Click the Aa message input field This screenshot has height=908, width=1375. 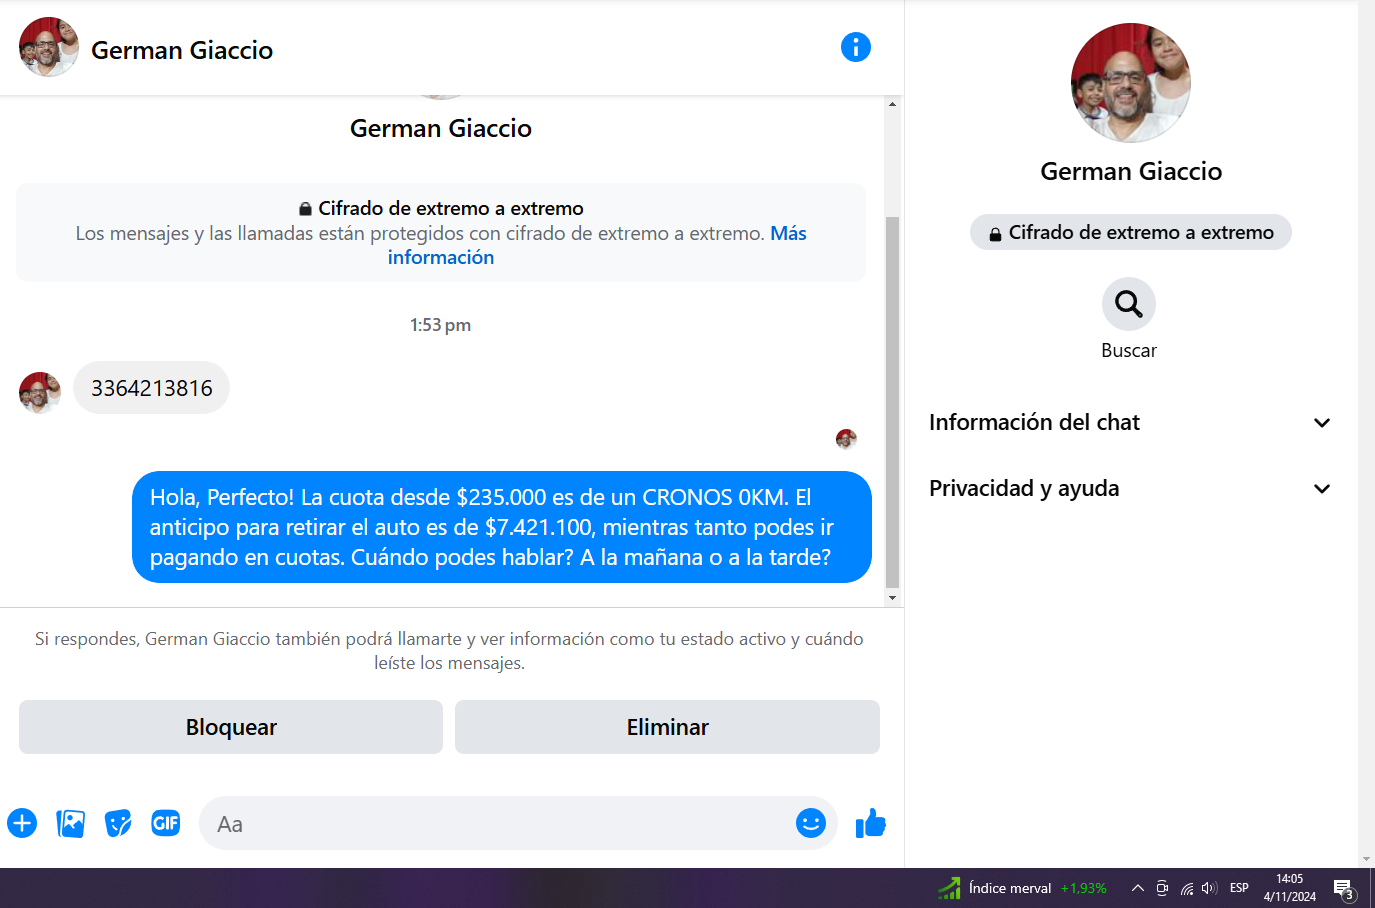click(500, 823)
